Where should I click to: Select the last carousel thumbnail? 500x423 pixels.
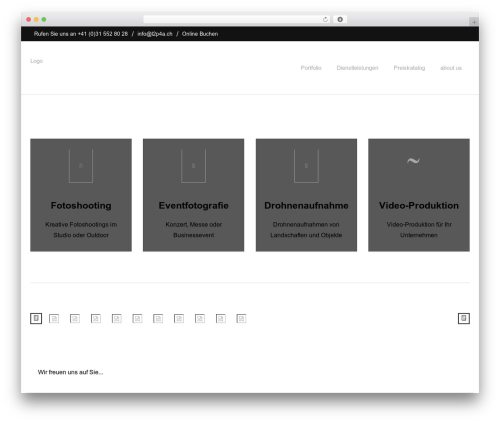pyautogui.click(x=241, y=319)
